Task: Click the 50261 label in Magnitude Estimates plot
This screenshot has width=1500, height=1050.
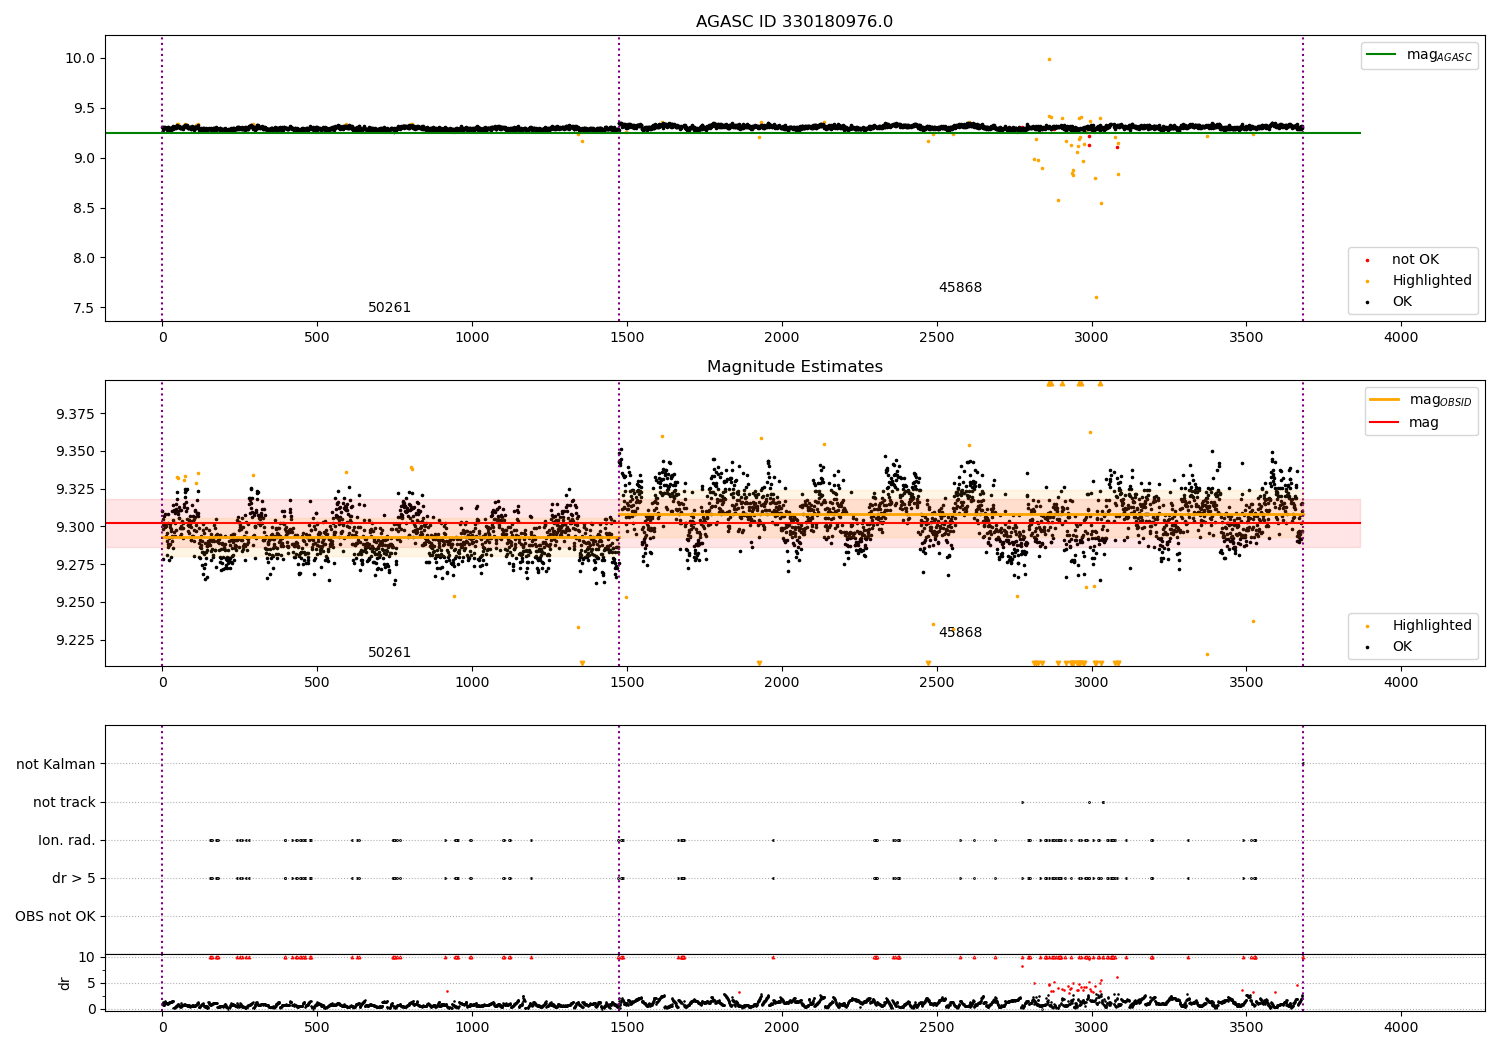Action: tap(389, 653)
